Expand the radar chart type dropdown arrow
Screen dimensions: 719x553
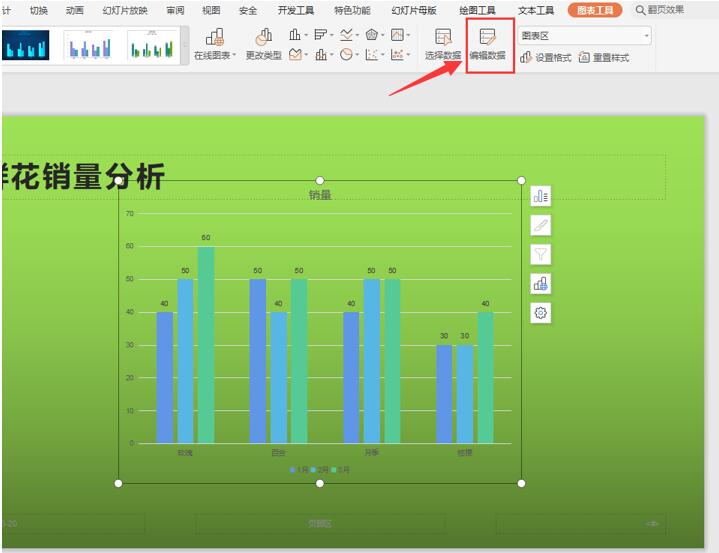point(382,35)
